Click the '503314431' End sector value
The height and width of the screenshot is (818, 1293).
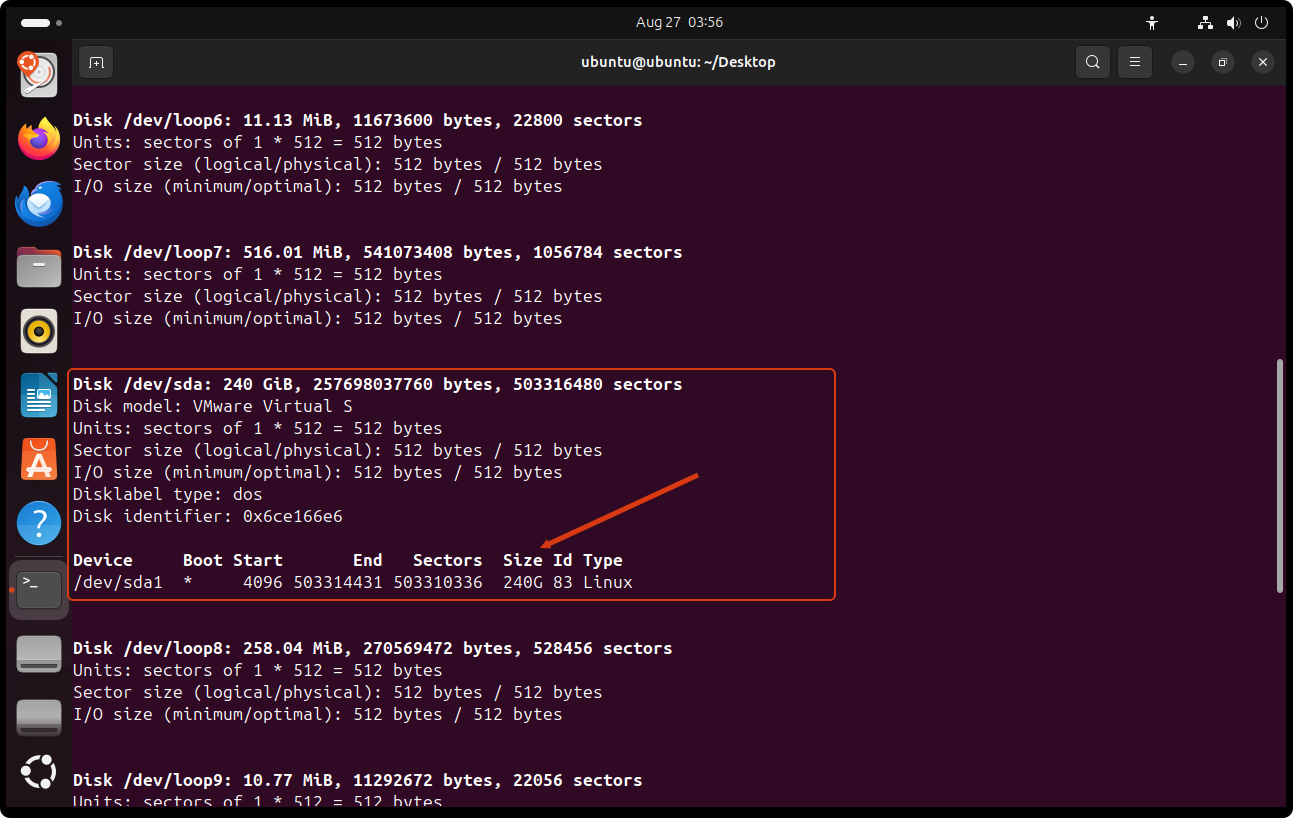click(x=338, y=582)
